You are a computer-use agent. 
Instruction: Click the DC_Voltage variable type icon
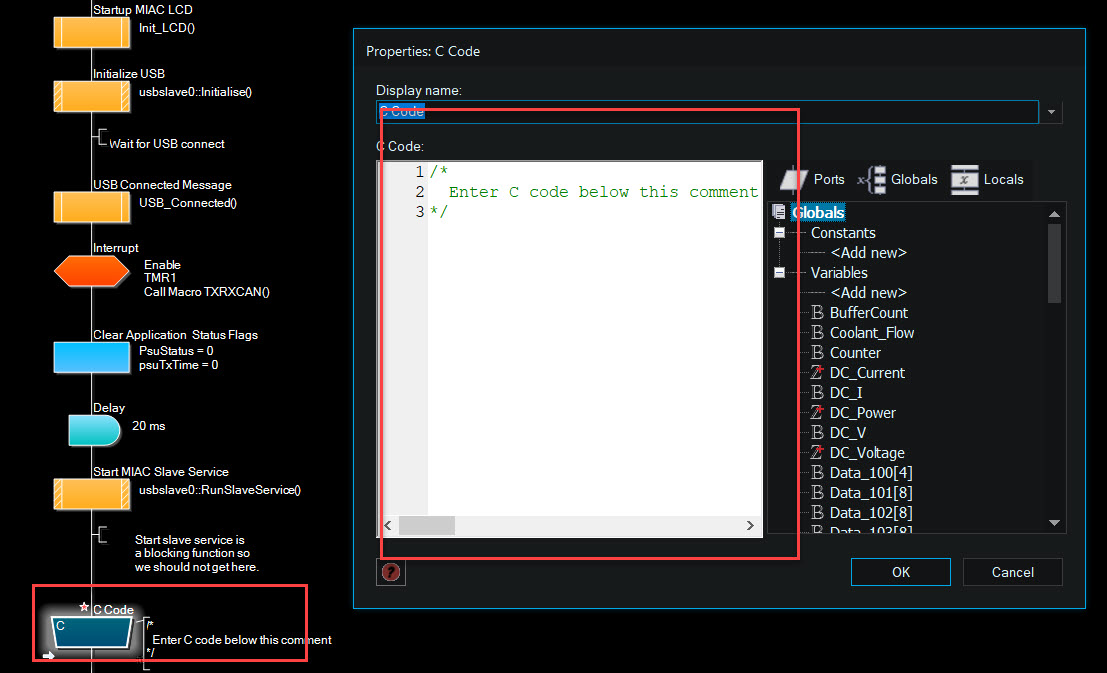coord(818,452)
